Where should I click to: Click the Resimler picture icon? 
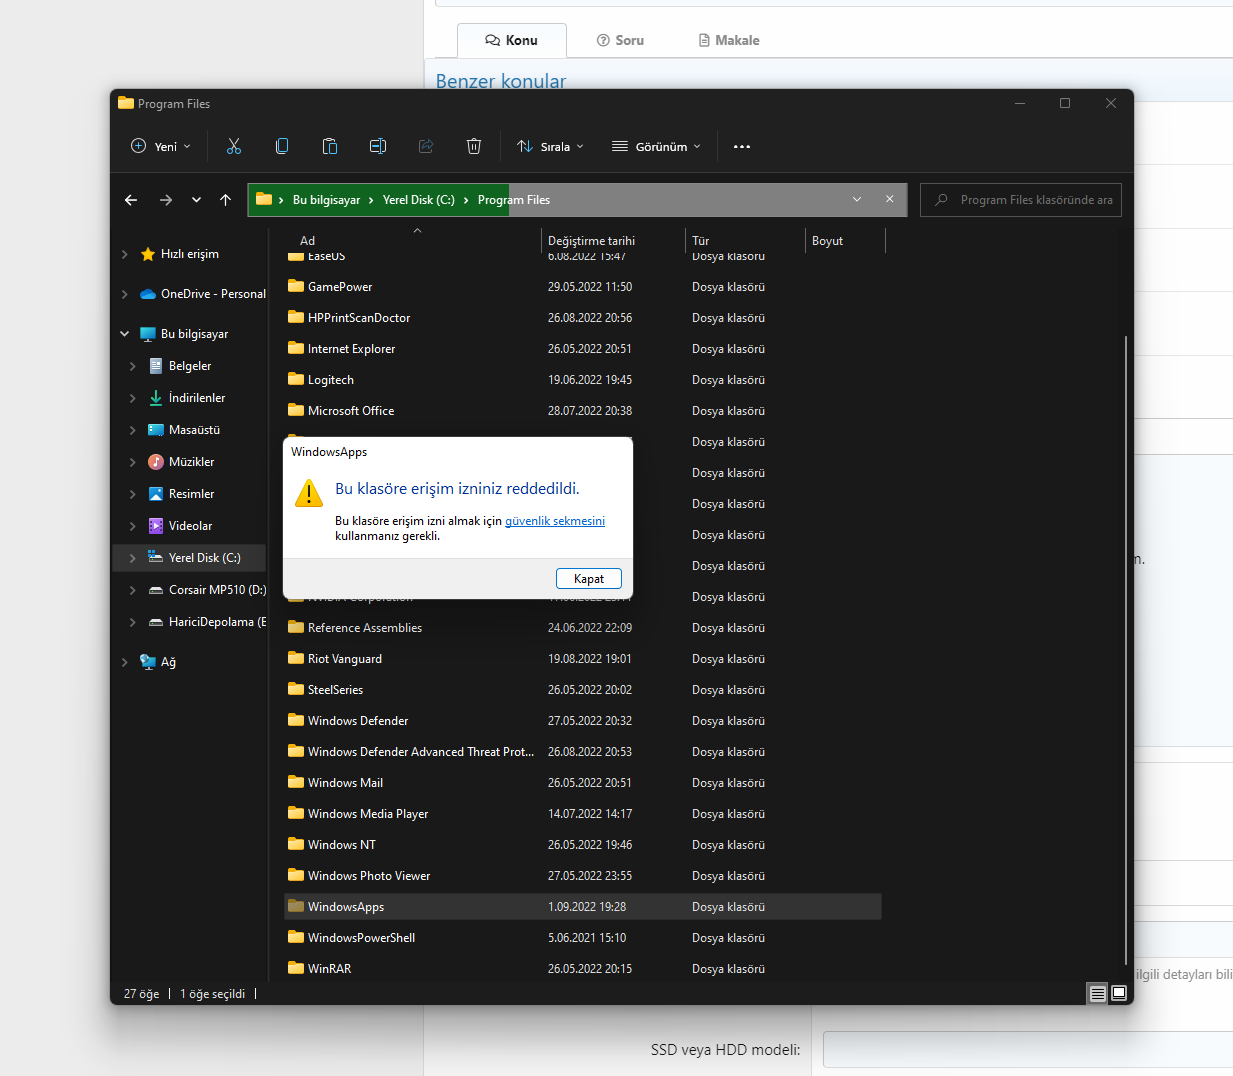pyautogui.click(x=156, y=494)
